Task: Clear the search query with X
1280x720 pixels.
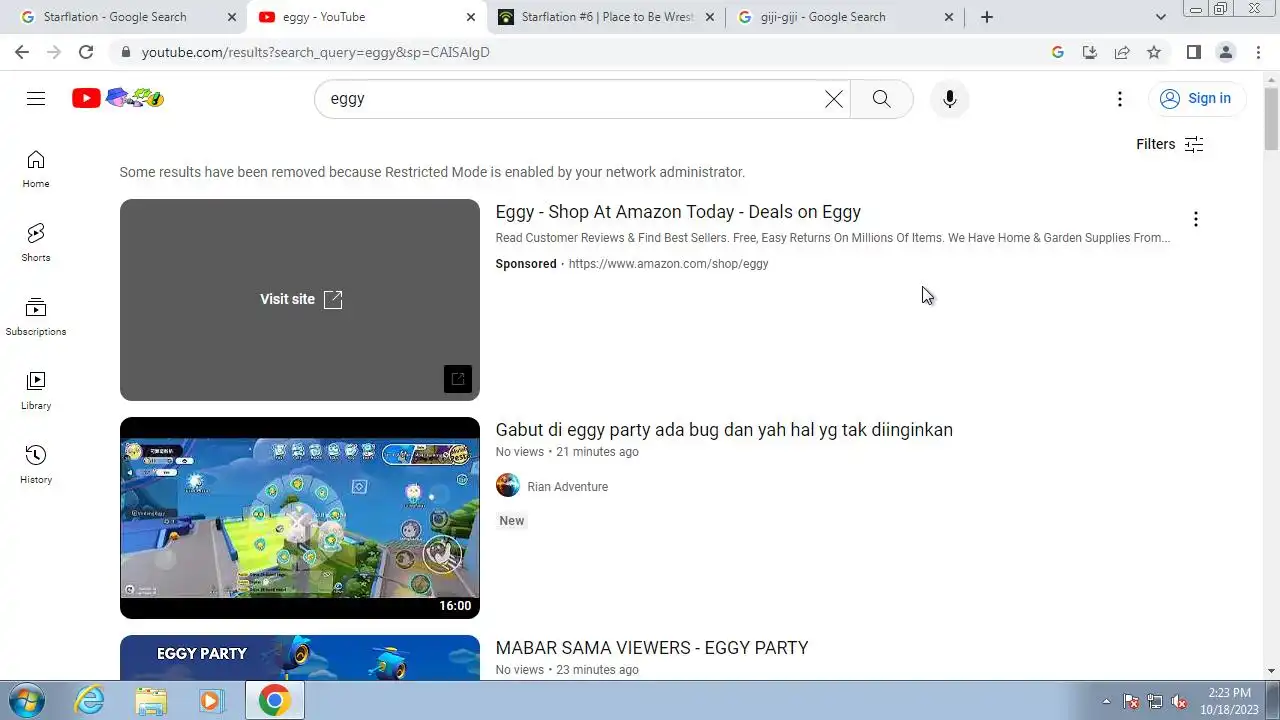Action: click(834, 99)
